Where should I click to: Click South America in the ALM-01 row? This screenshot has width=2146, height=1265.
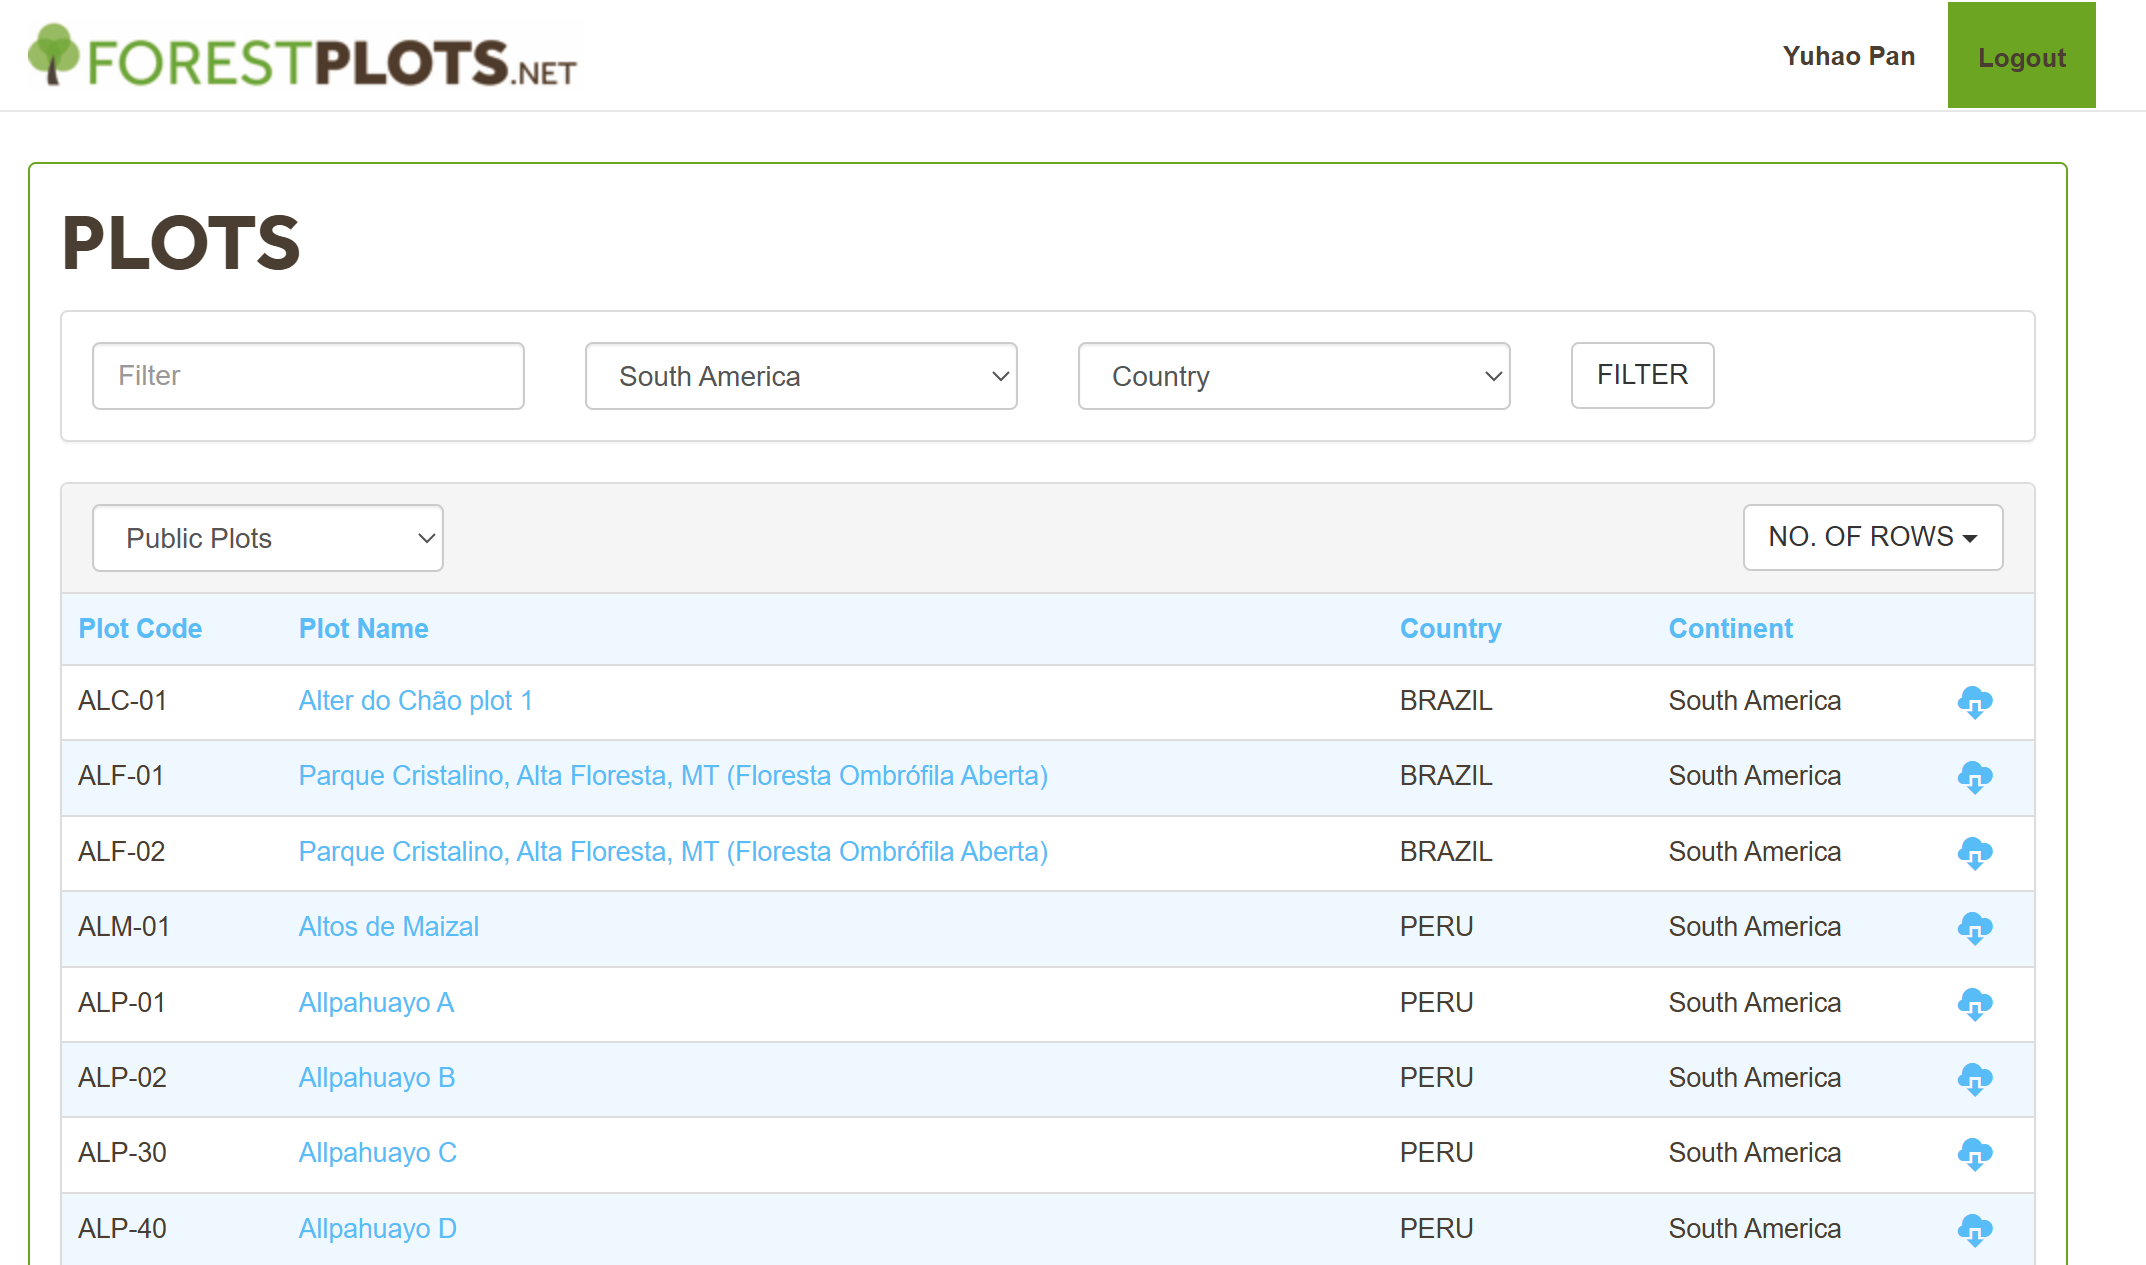coord(1754,926)
